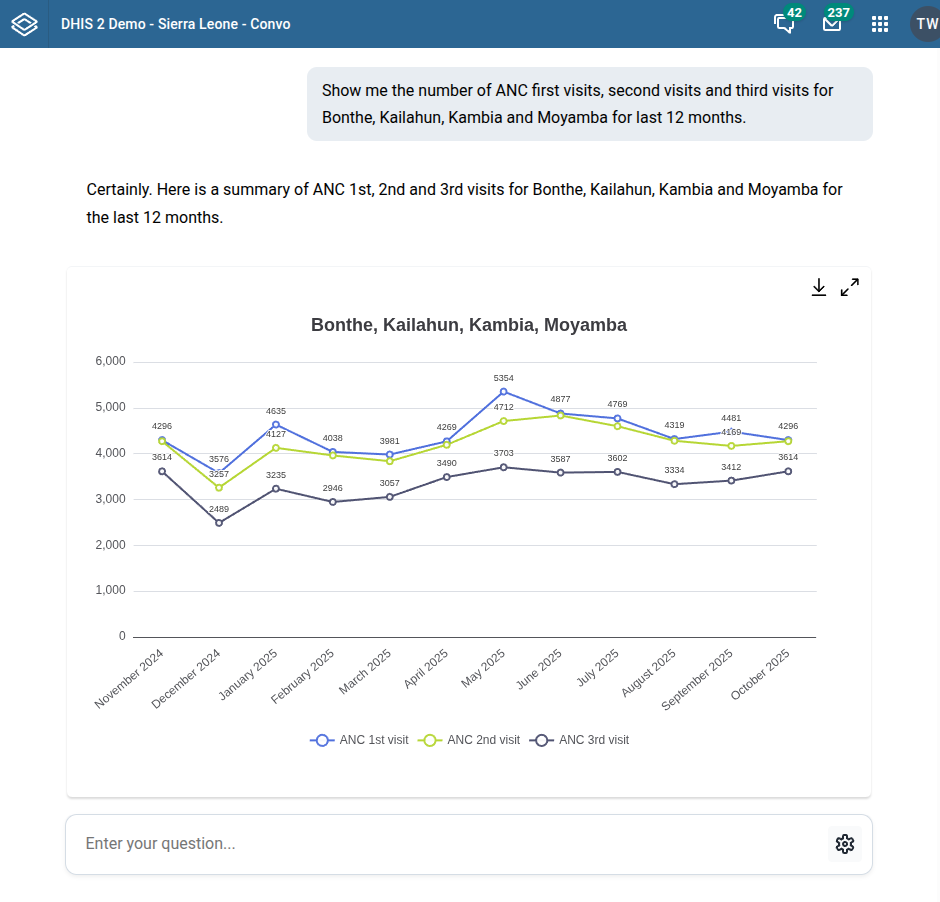Click the DHIS2 logo icon

pyautogui.click(x=24, y=24)
